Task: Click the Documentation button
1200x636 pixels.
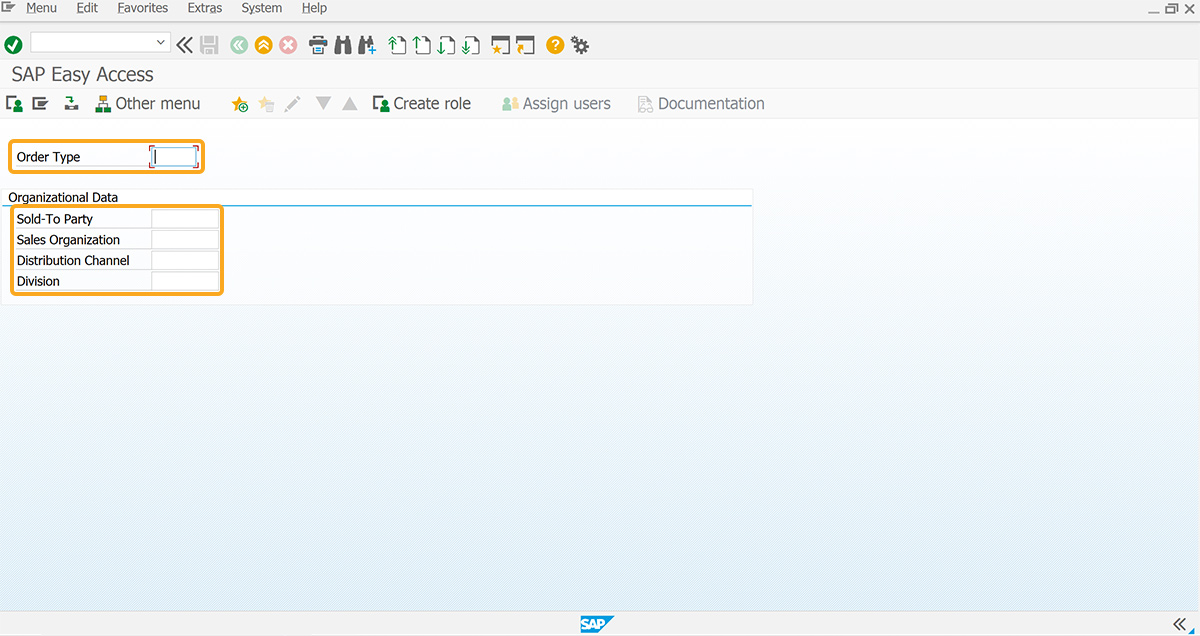Action: pos(700,103)
